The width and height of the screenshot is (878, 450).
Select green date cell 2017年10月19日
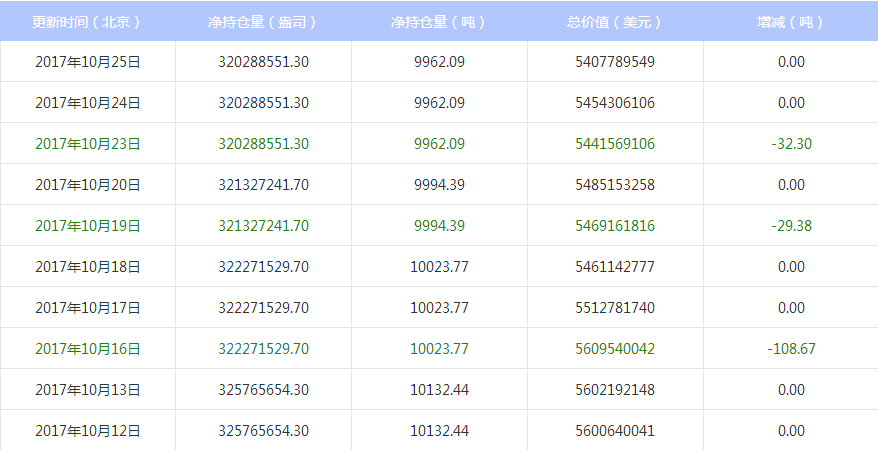click(88, 226)
